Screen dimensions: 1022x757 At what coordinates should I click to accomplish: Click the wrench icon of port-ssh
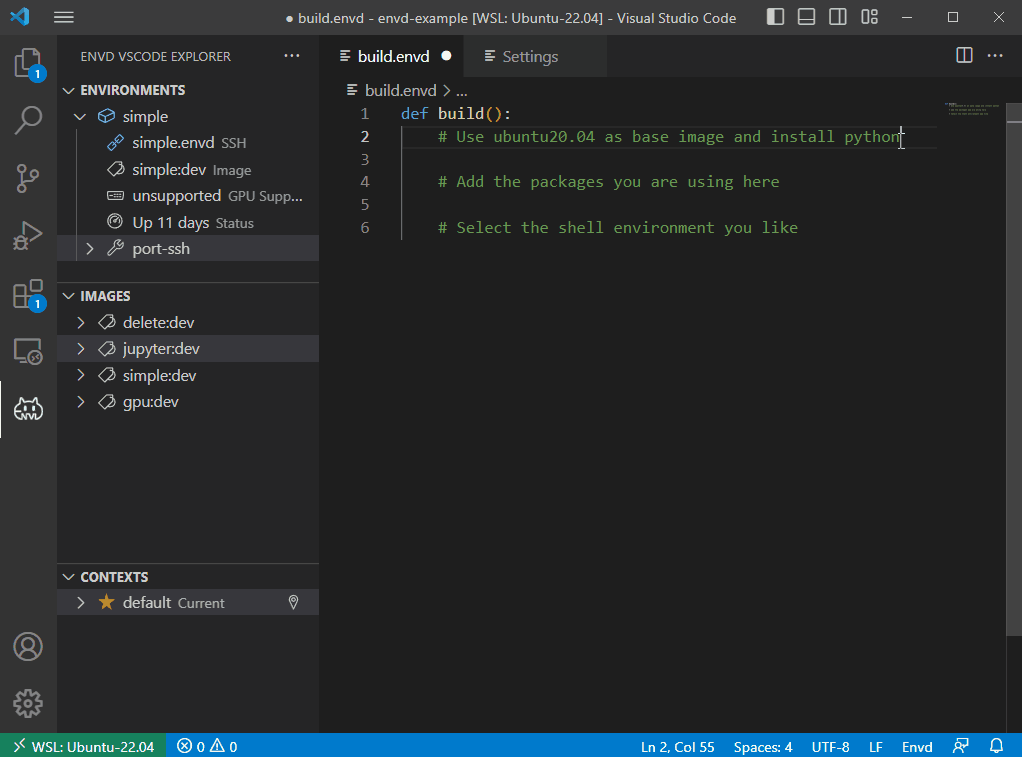point(115,248)
